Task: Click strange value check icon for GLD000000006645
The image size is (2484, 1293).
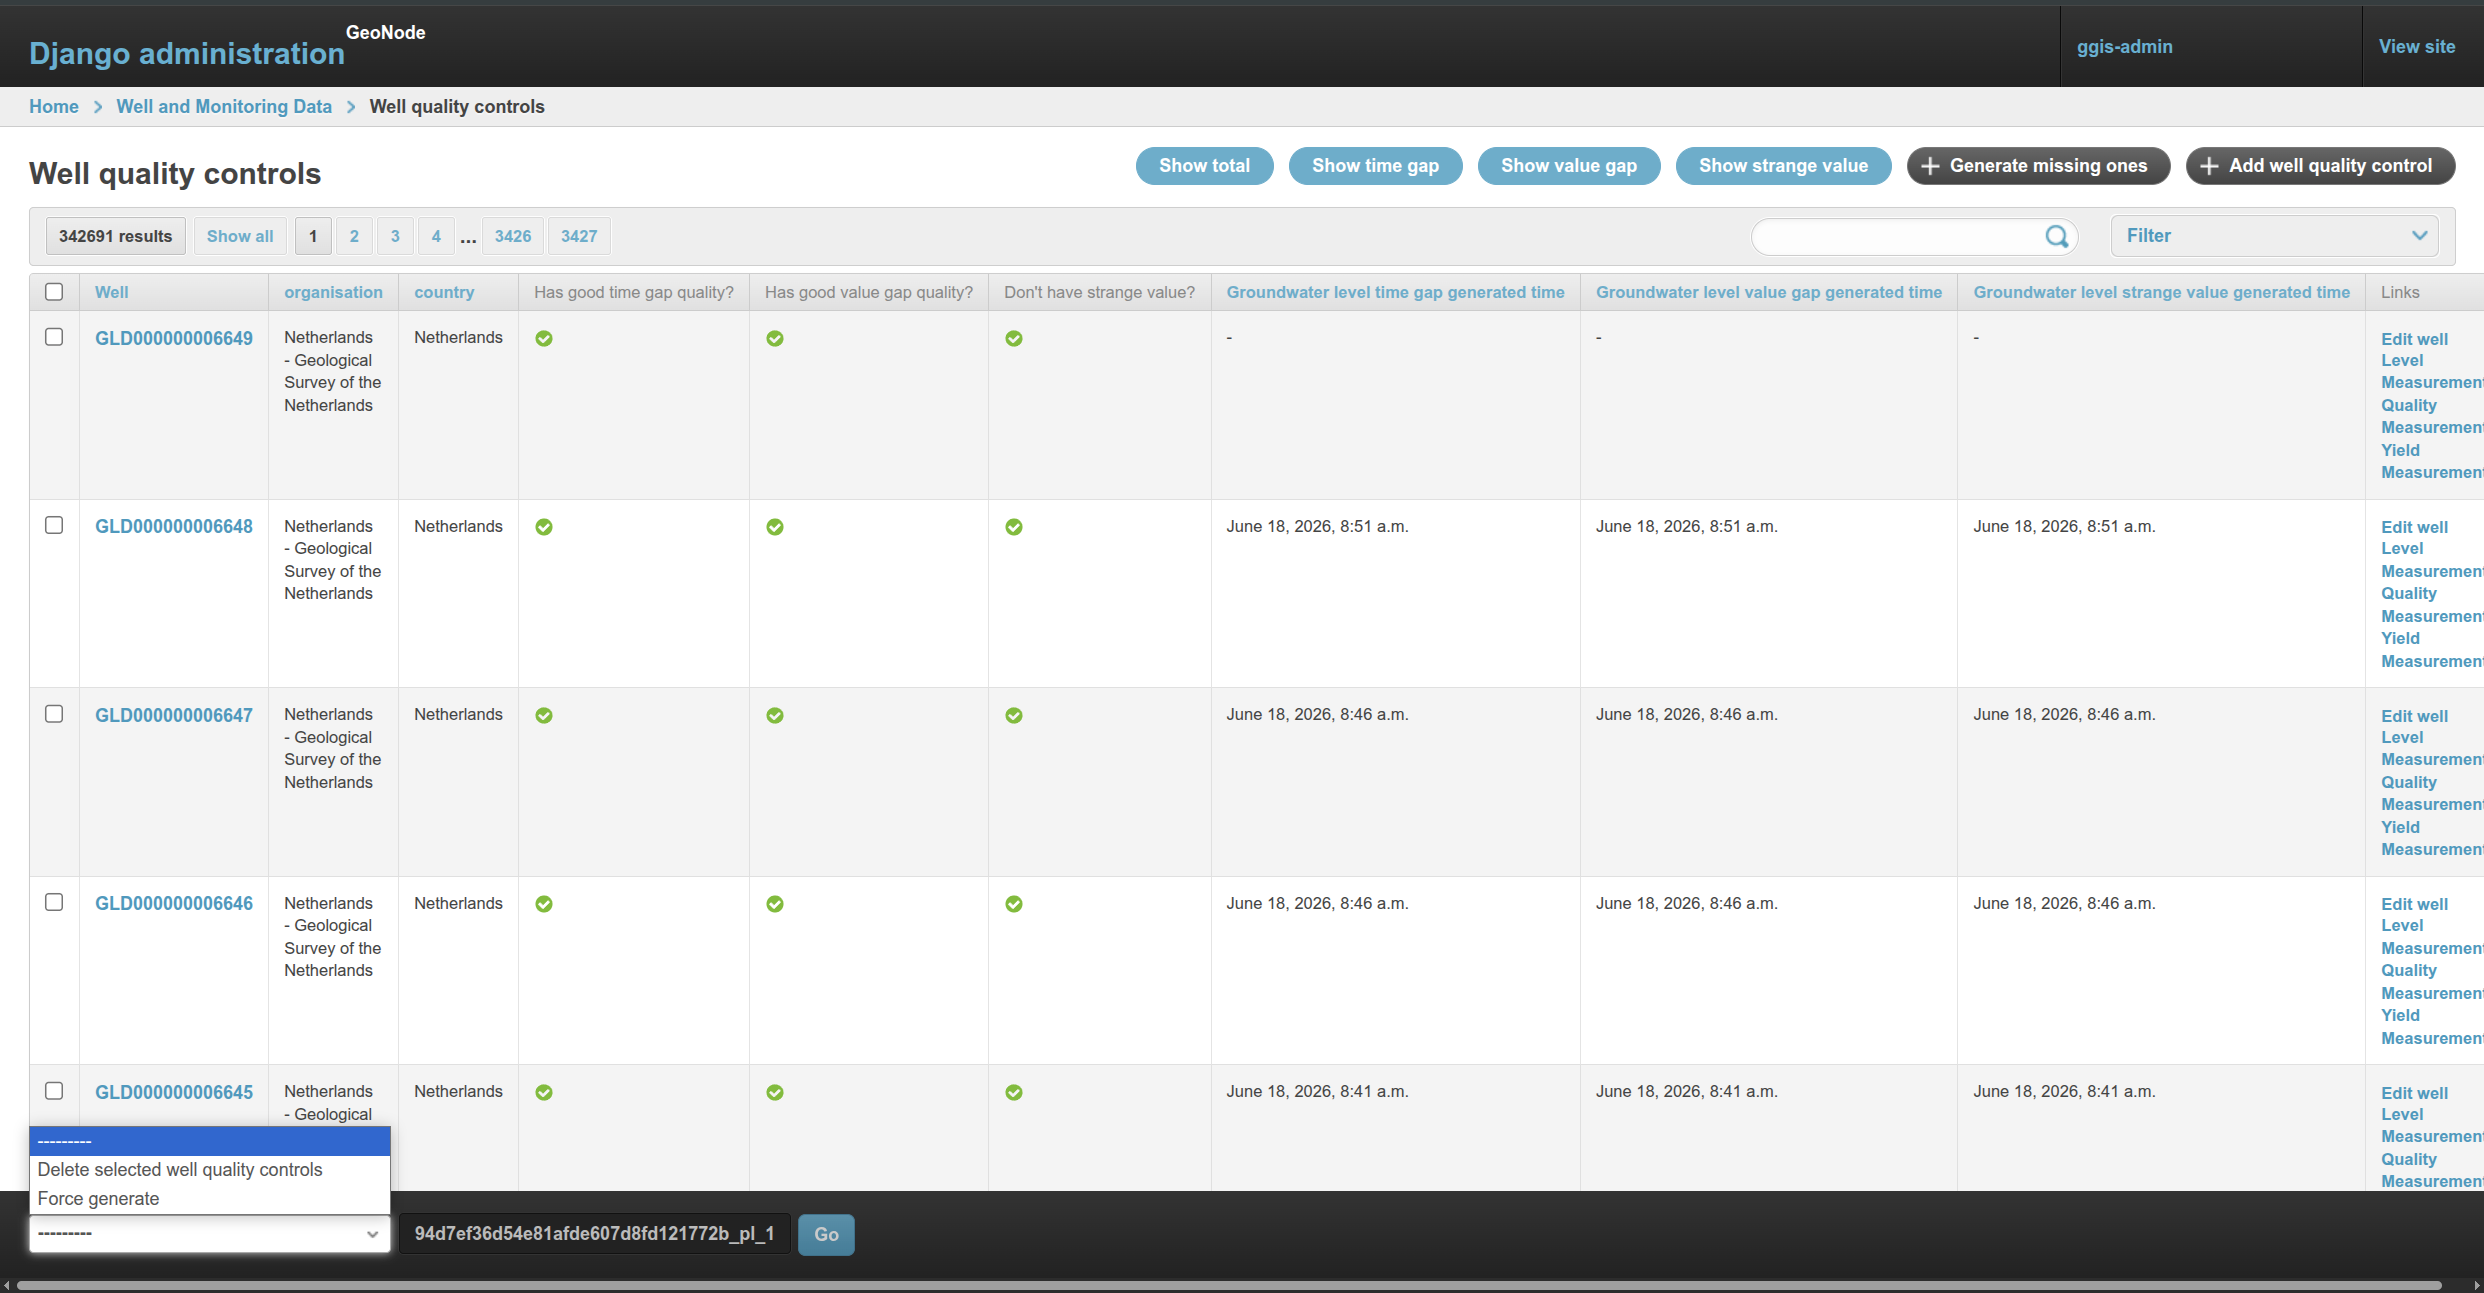Action: 1014,1093
